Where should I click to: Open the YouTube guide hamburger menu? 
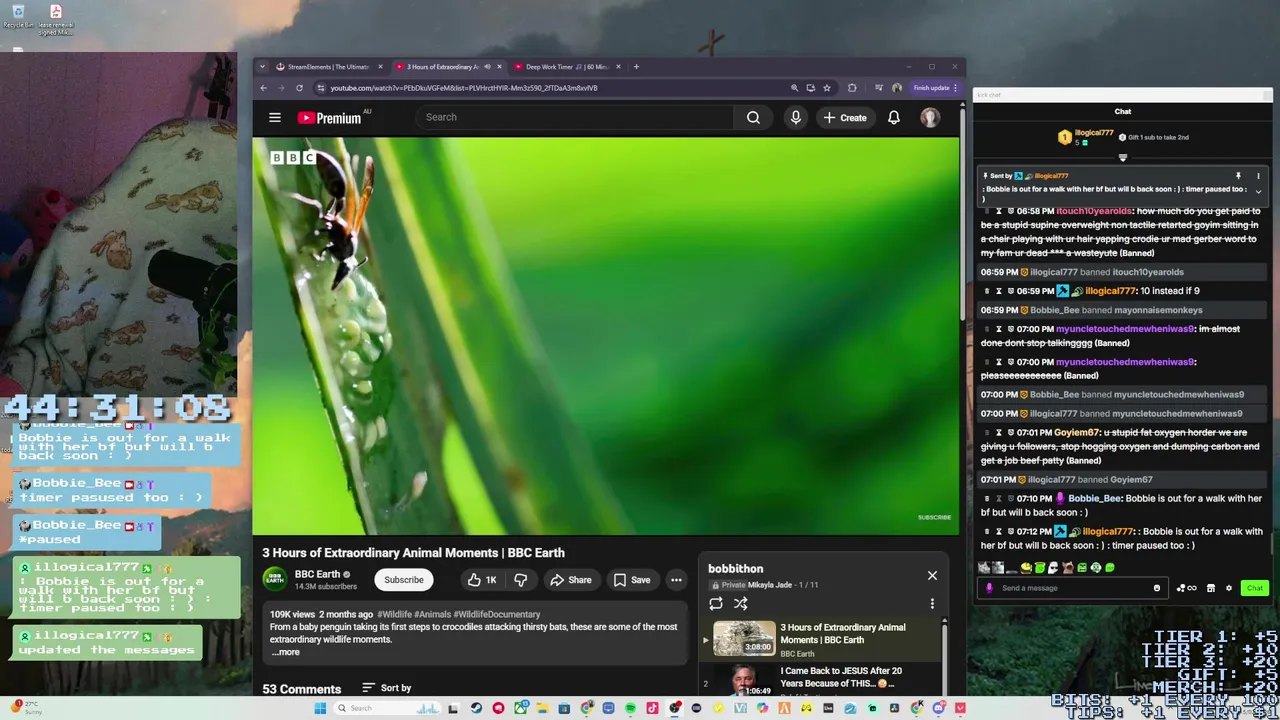(274, 117)
